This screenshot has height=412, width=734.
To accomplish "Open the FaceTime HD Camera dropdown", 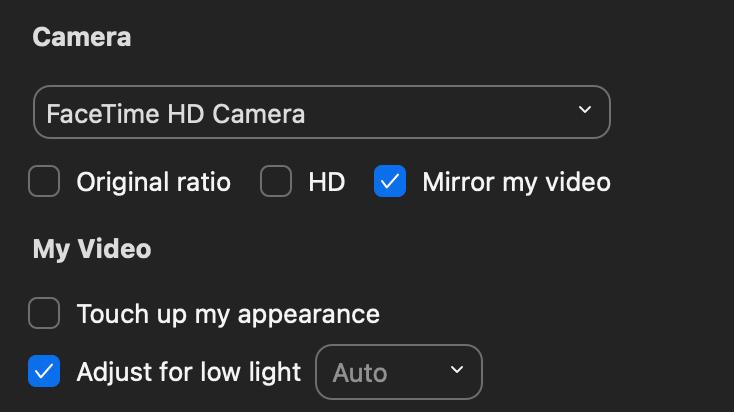I will tap(321, 112).
